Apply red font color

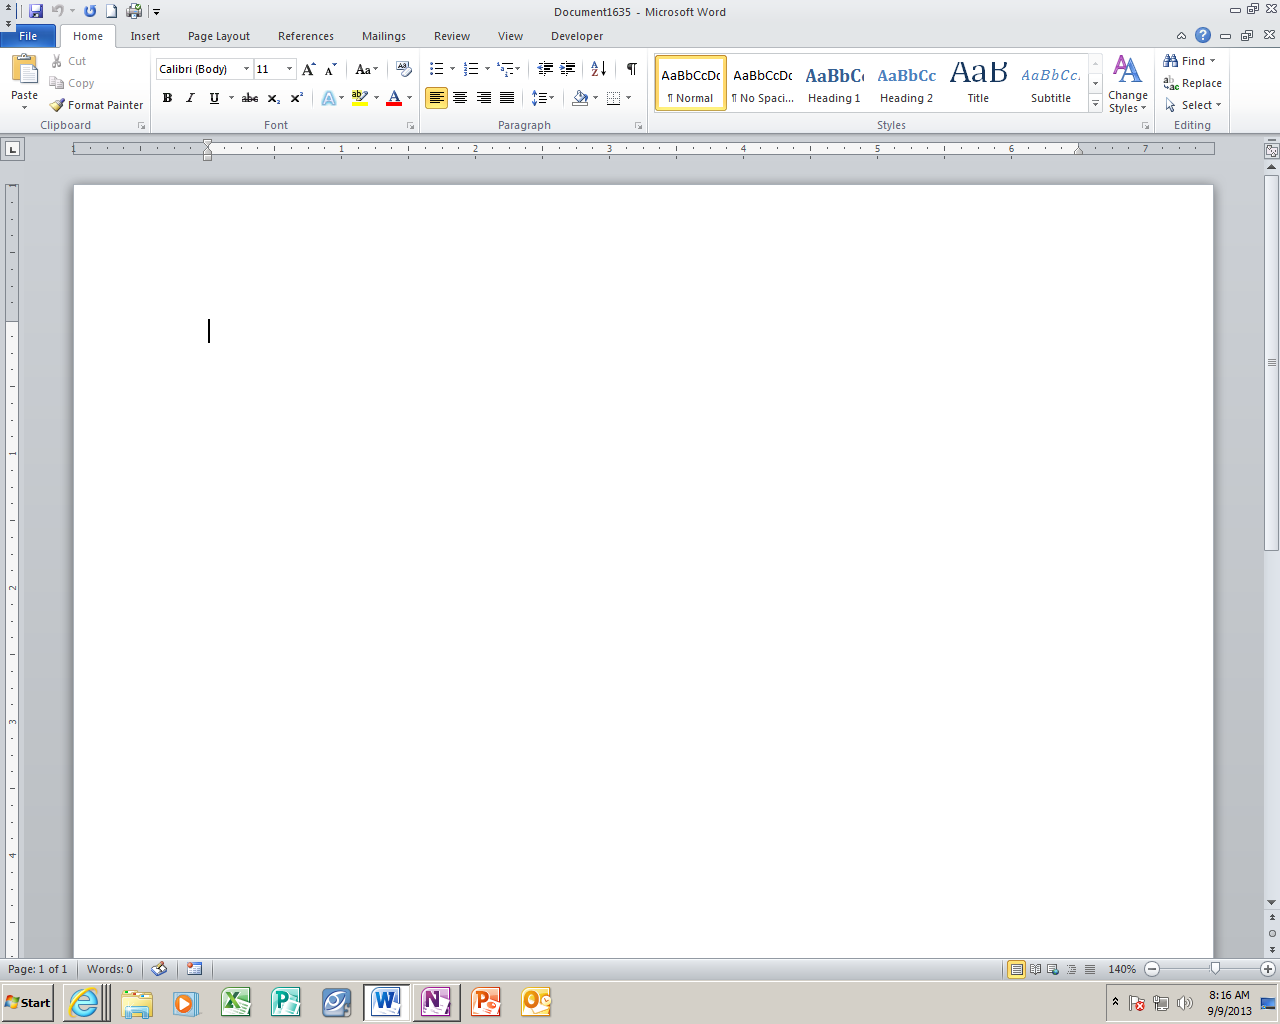394,98
